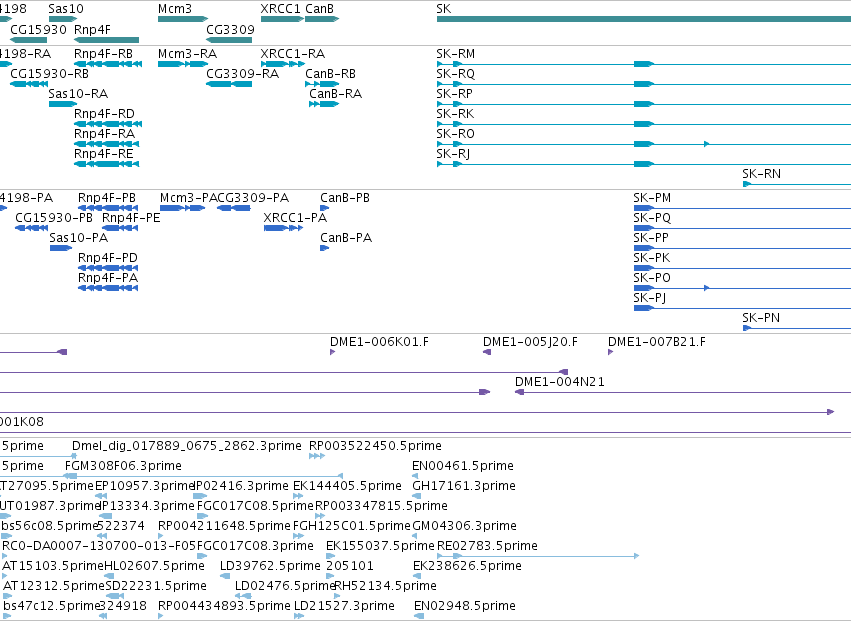Select the CG15930-PB protein label
Viewport: 851px width, 621px height.
tap(54, 218)
